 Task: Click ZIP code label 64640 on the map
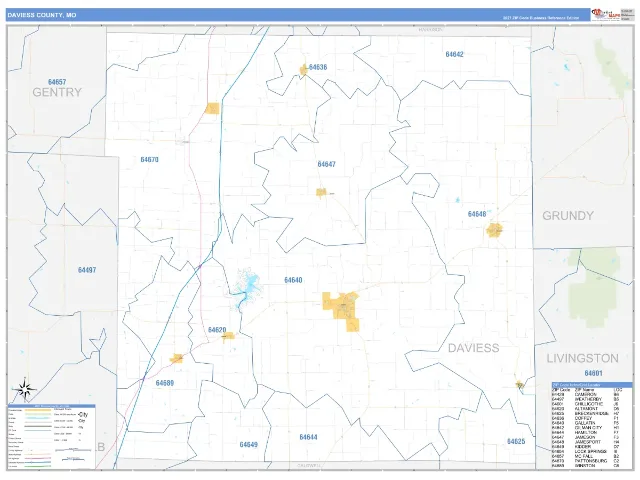click(x=293, y=280)
